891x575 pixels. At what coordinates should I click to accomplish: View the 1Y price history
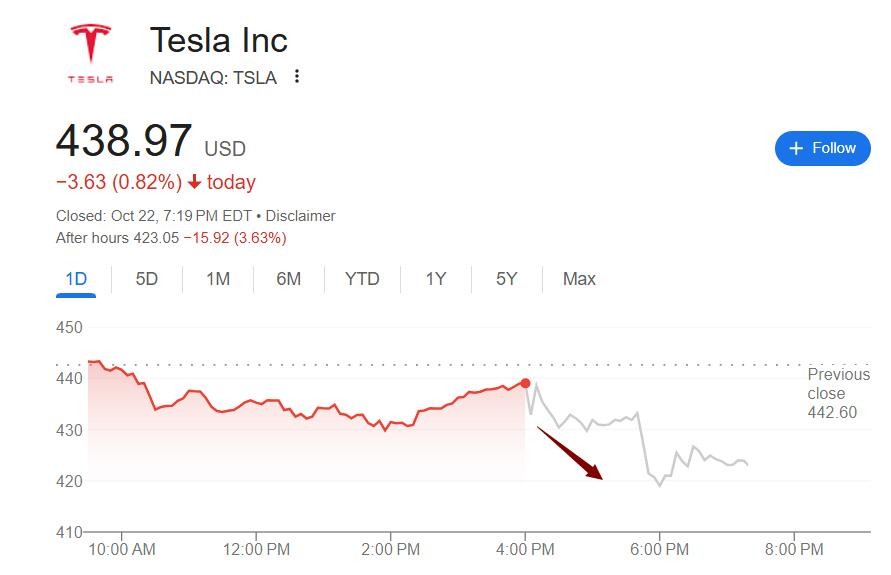[436, 279]
